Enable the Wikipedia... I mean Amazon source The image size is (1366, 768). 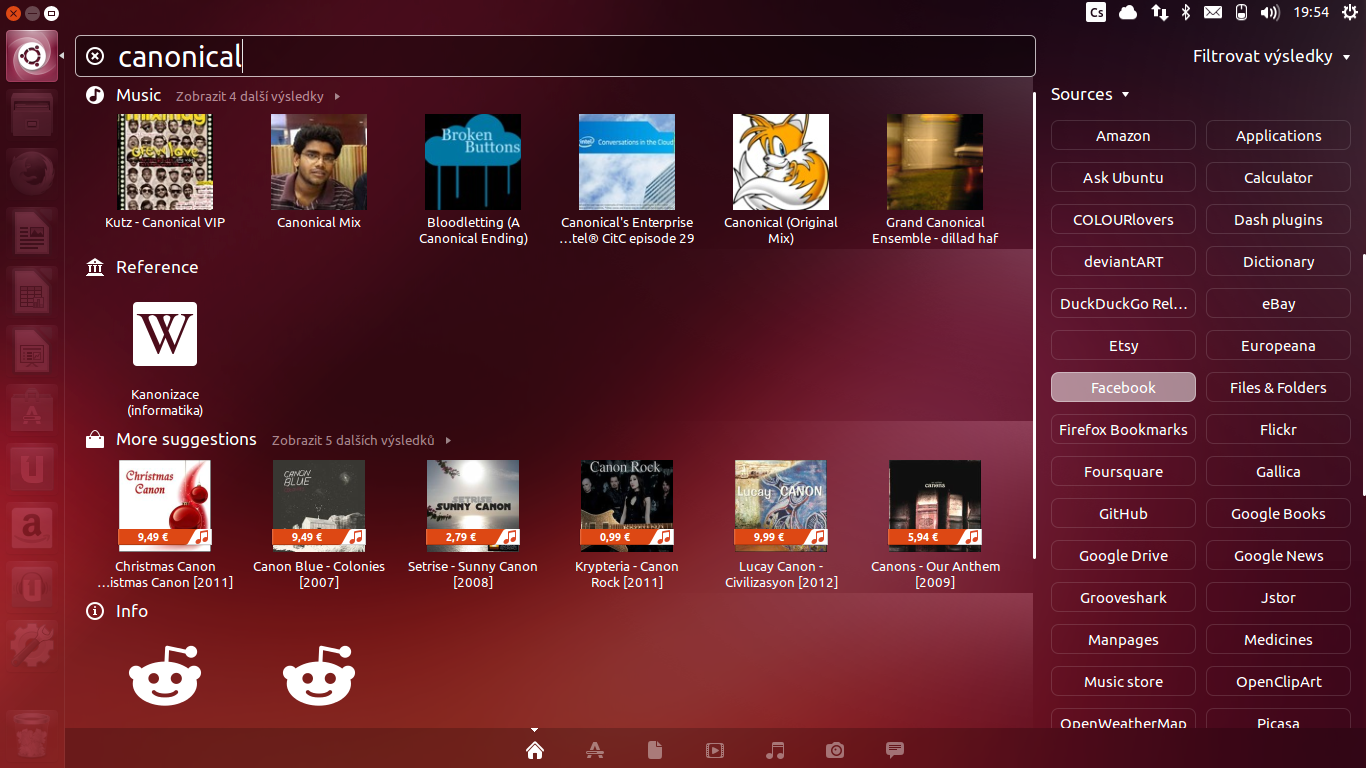(x=1123, y=135)
